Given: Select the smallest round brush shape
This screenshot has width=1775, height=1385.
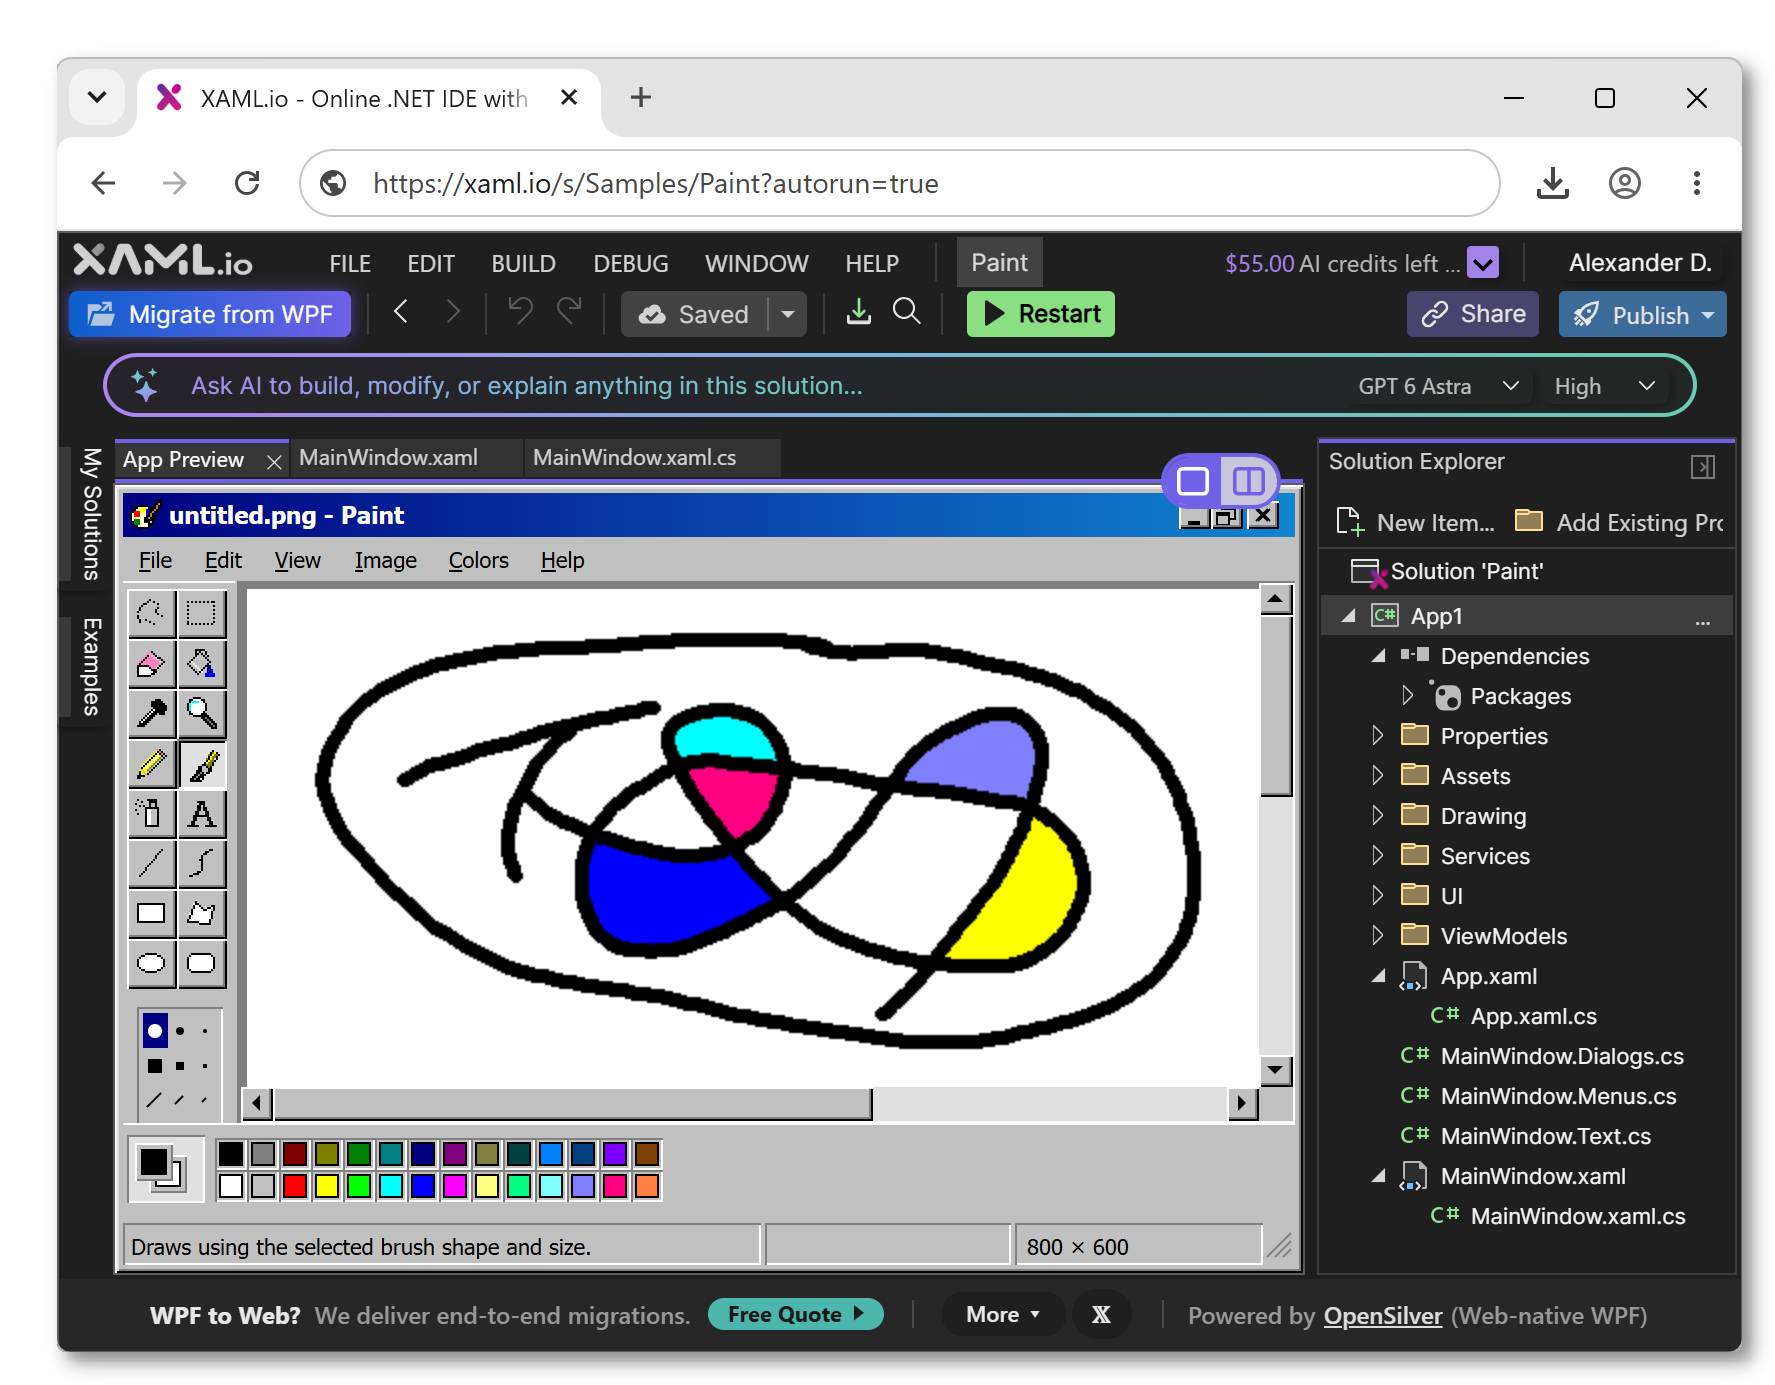Looking at the screenshot, I should [205, 1031].
